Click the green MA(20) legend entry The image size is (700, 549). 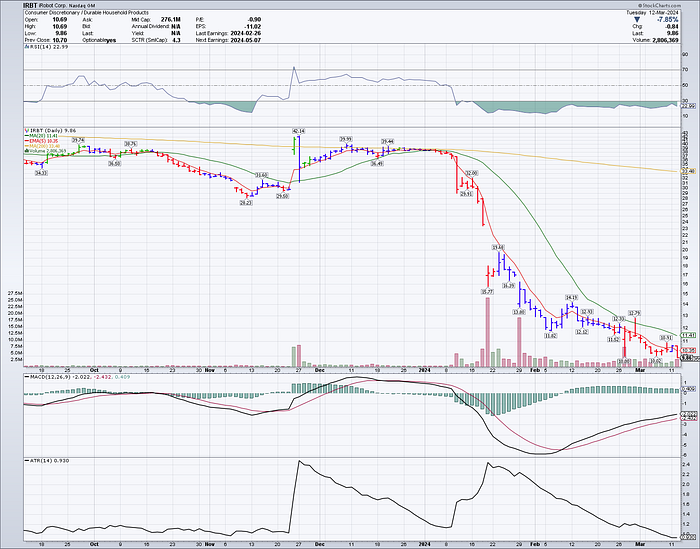(42, 135)
